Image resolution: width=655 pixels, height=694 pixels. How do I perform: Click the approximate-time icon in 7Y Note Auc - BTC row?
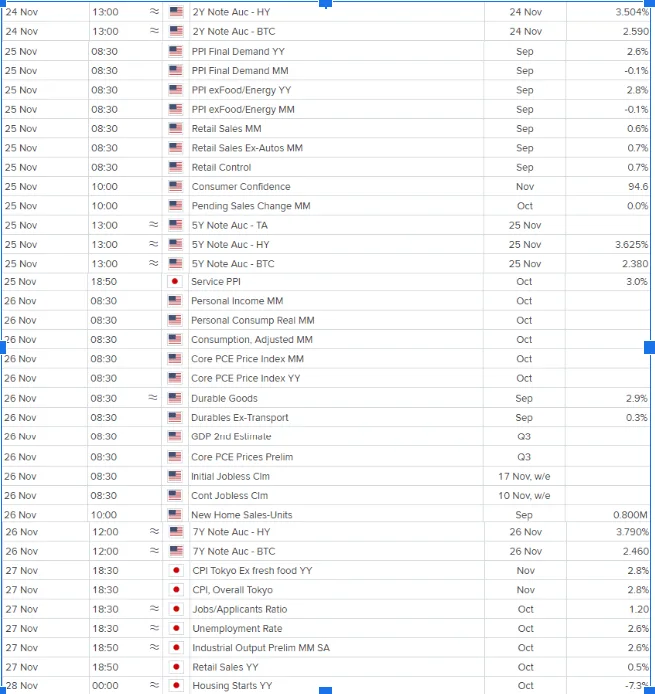coord(154,551)
